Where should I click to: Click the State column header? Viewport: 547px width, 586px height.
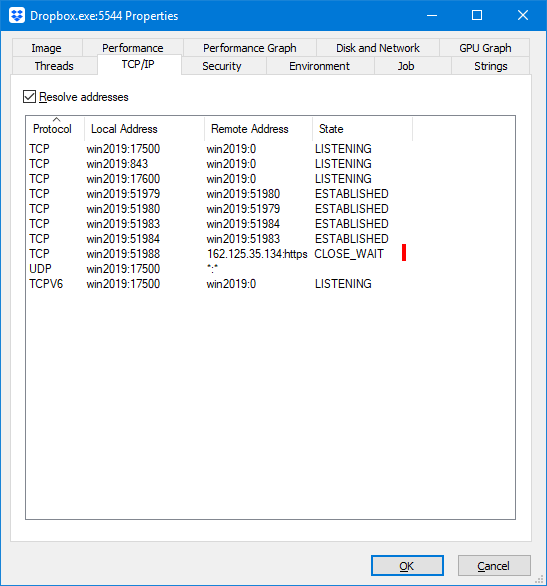362,129
